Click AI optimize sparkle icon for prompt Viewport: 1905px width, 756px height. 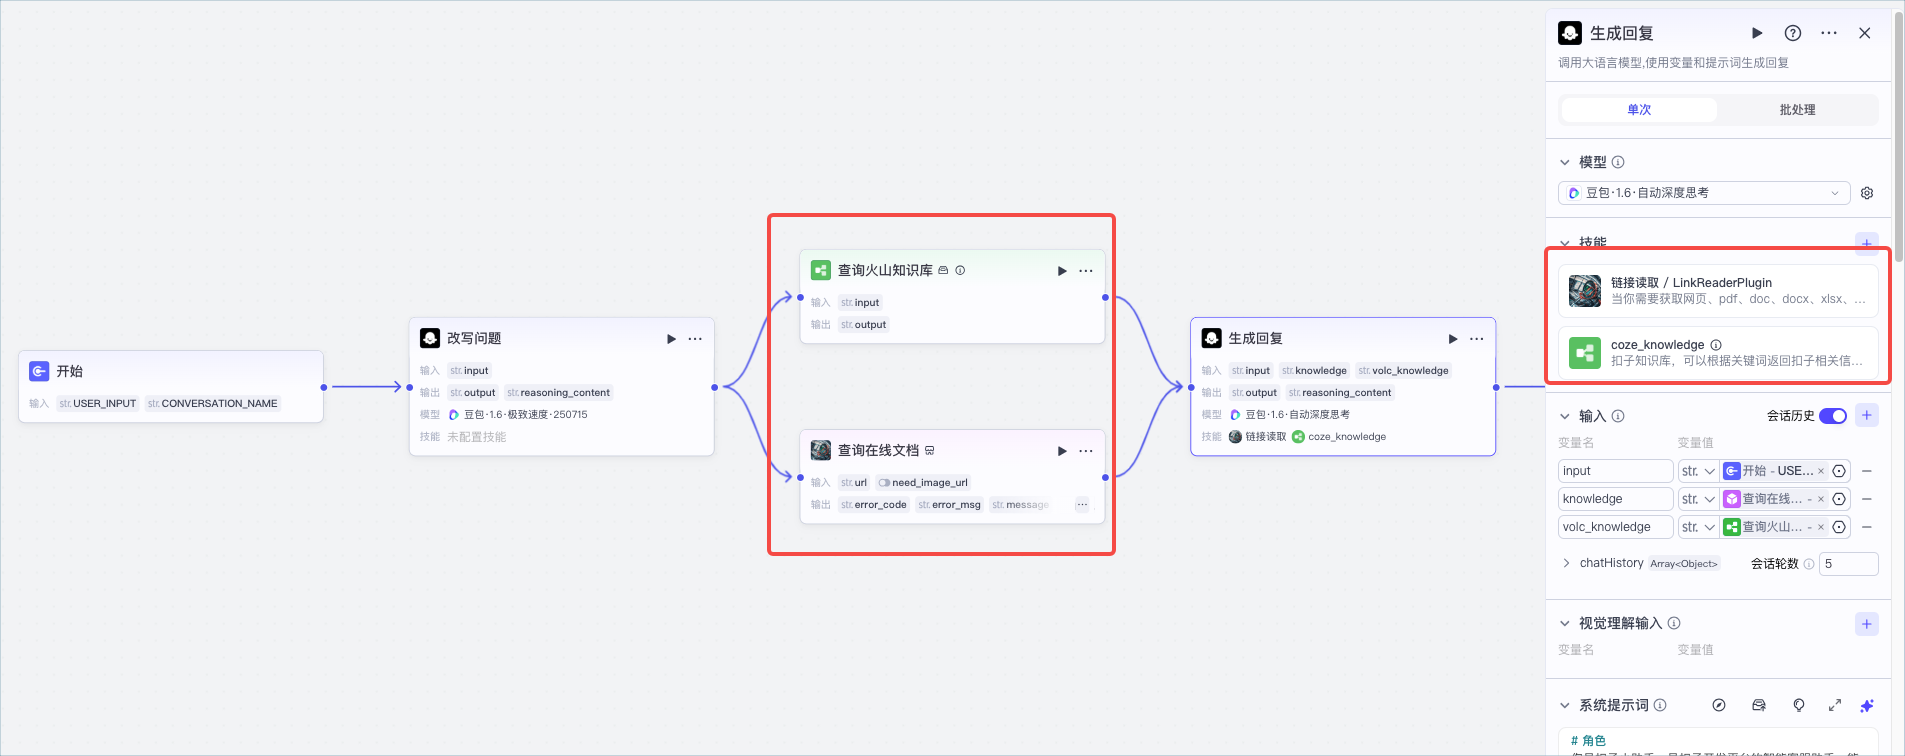click(x=1867, y=705)
